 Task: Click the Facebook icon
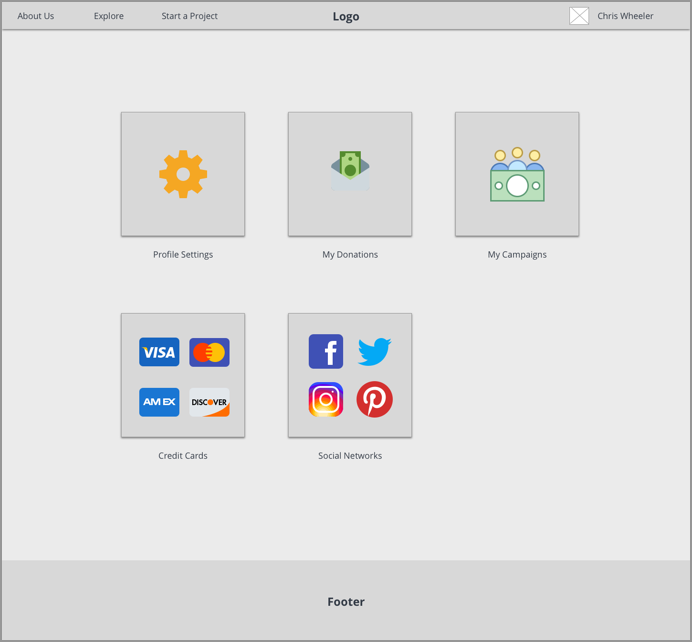tap(326, 351)
